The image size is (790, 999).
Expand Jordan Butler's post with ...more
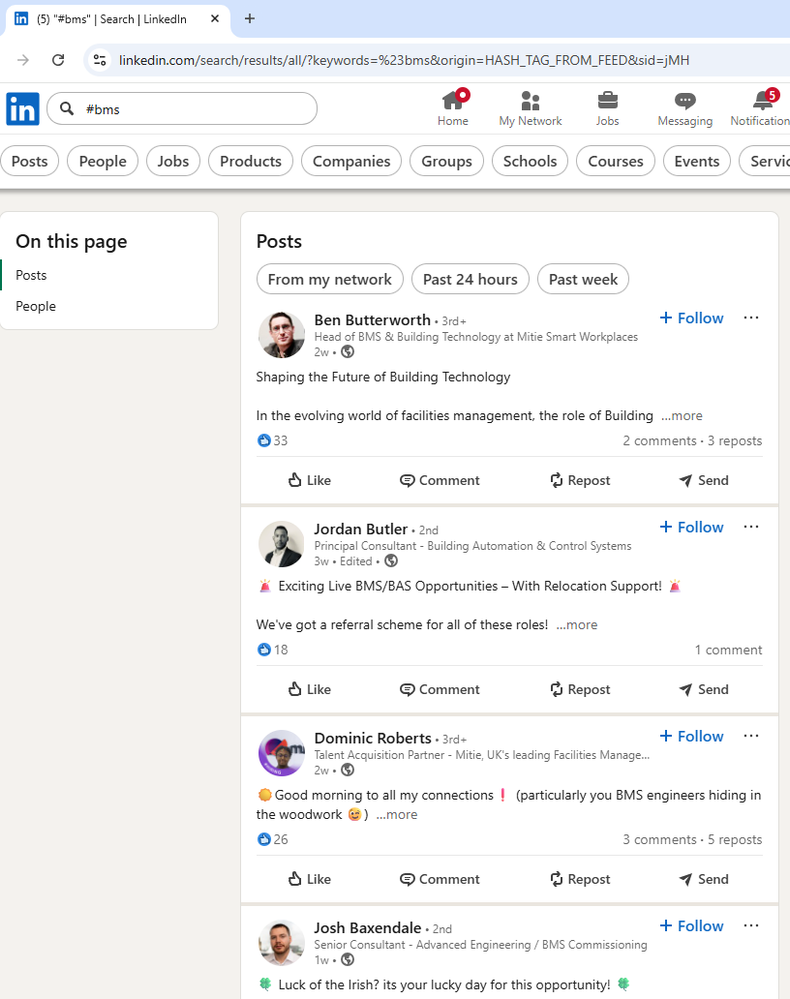pos(577,624)
